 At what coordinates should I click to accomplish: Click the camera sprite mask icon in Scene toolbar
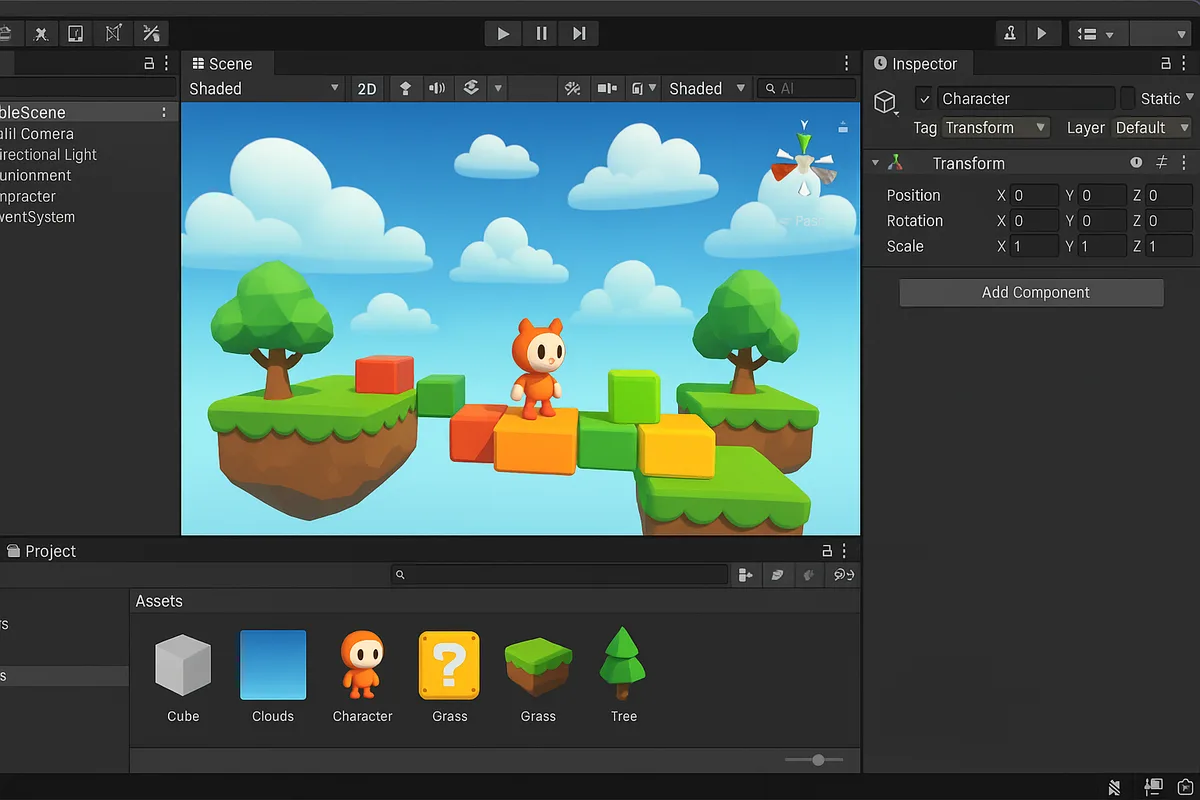pyautogui.click(x=607, y=88)
